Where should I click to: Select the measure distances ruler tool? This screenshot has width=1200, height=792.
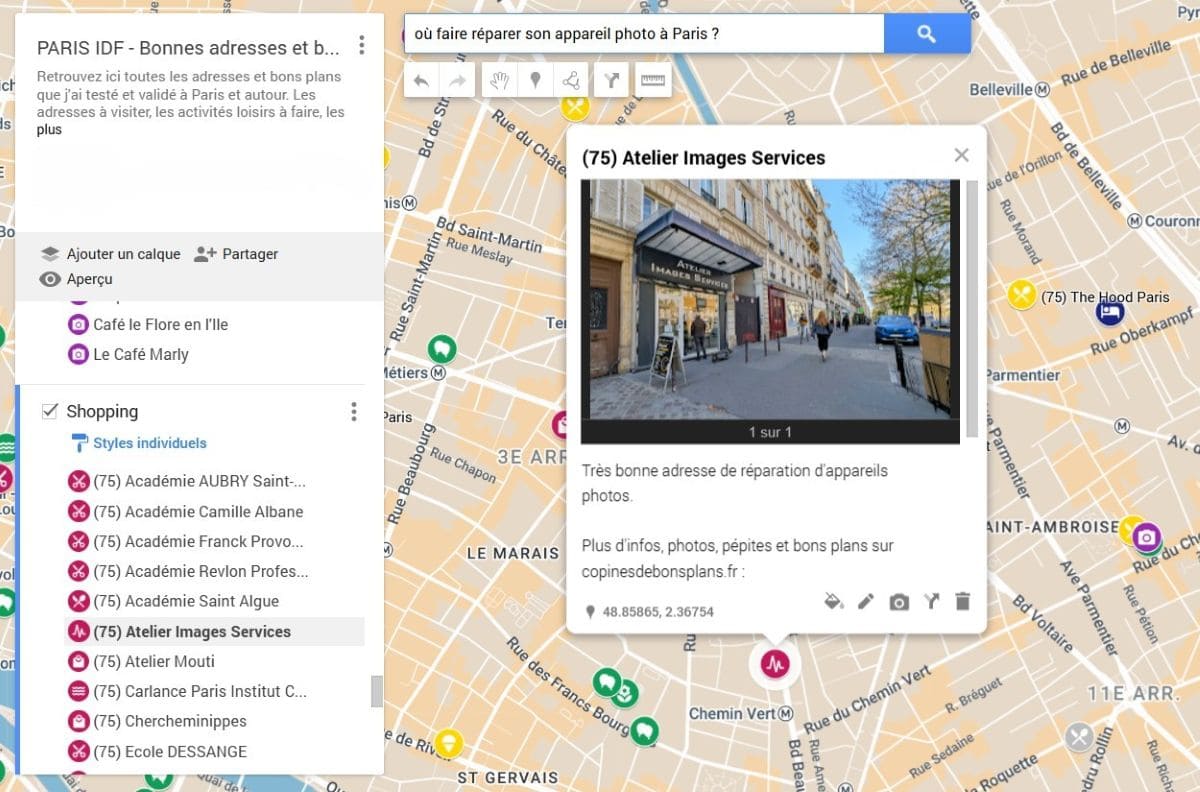click(x=653, y=81)
